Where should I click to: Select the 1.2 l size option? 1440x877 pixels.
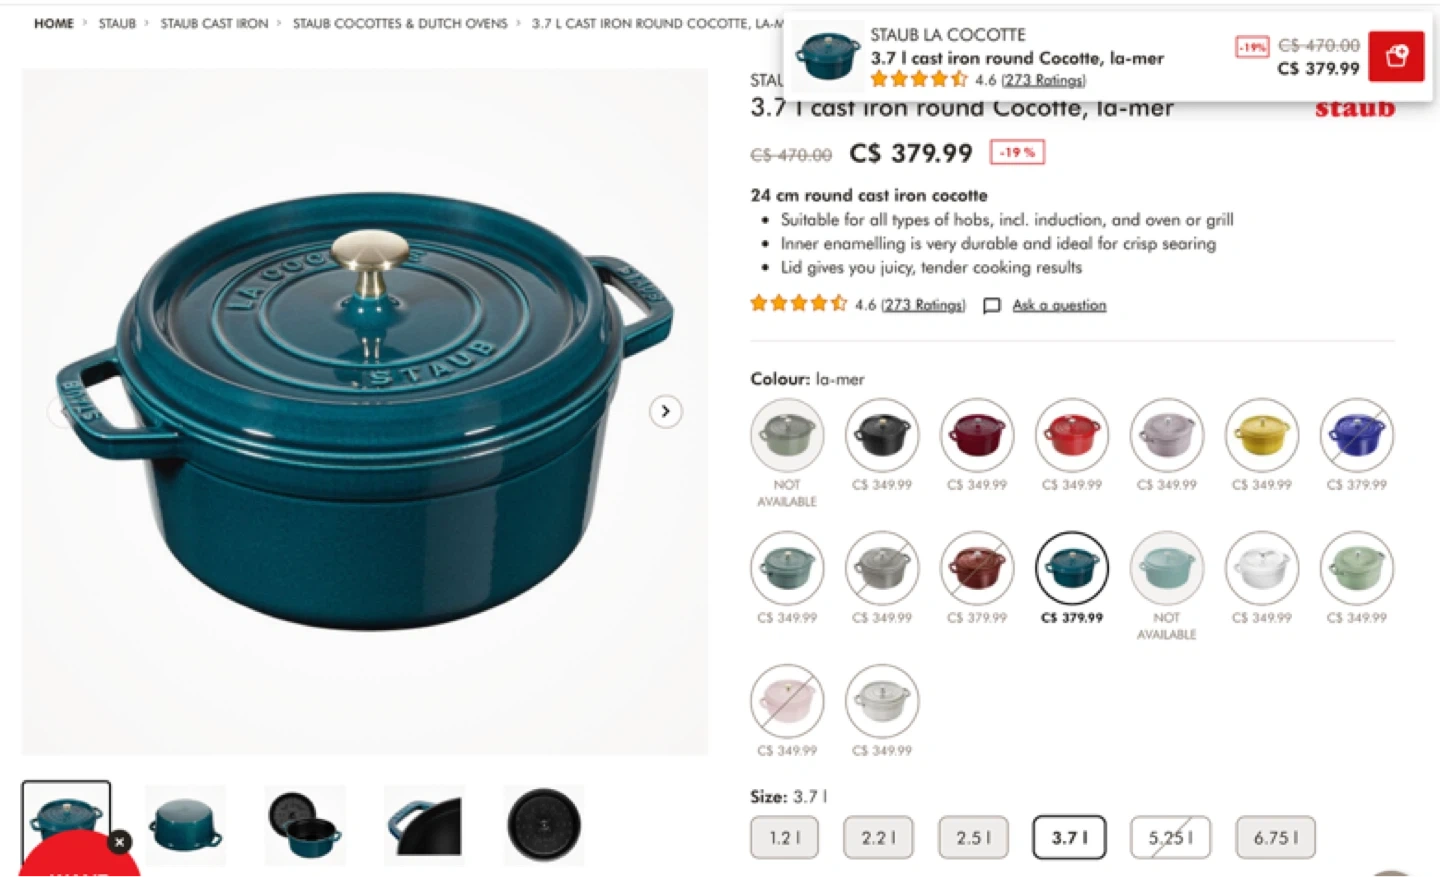coord(785,837)
